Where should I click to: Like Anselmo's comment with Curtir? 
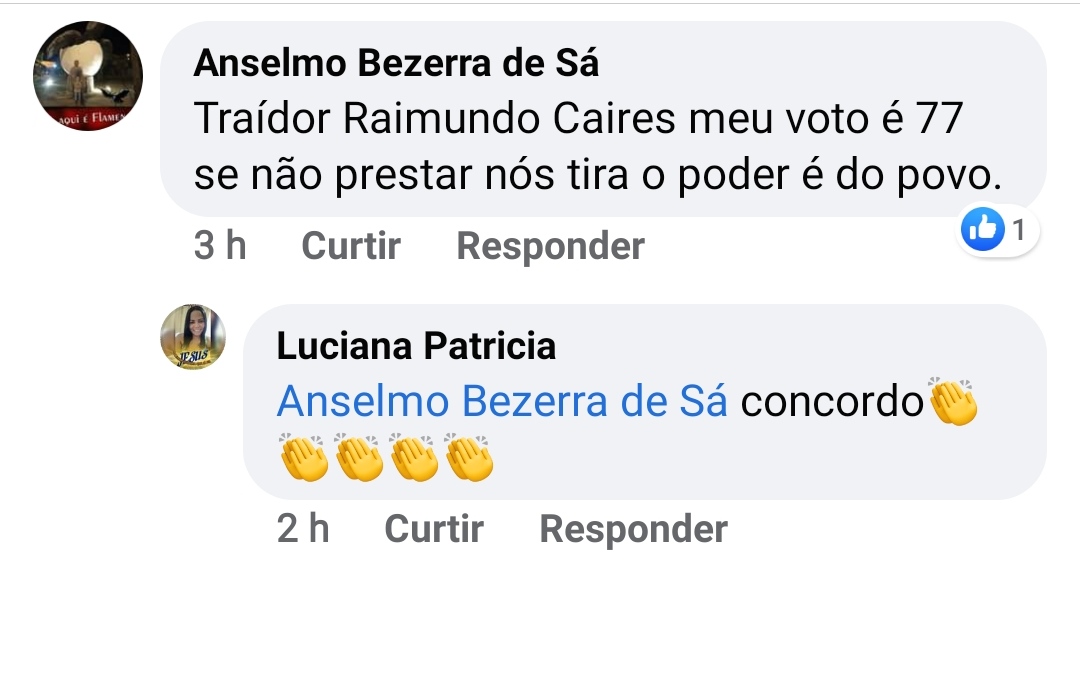(x=351, y=246)
